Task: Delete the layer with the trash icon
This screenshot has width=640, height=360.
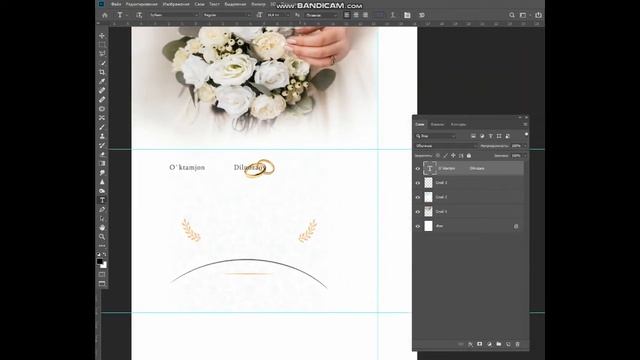Action: tap(518, 344)
